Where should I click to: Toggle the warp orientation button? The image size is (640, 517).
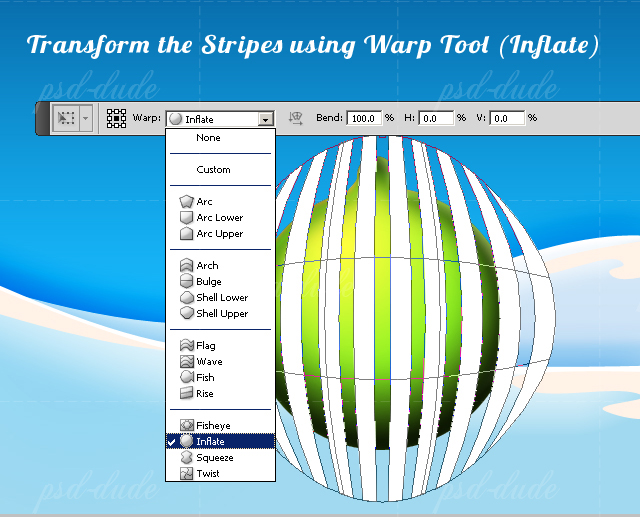[x=296, y=118]
